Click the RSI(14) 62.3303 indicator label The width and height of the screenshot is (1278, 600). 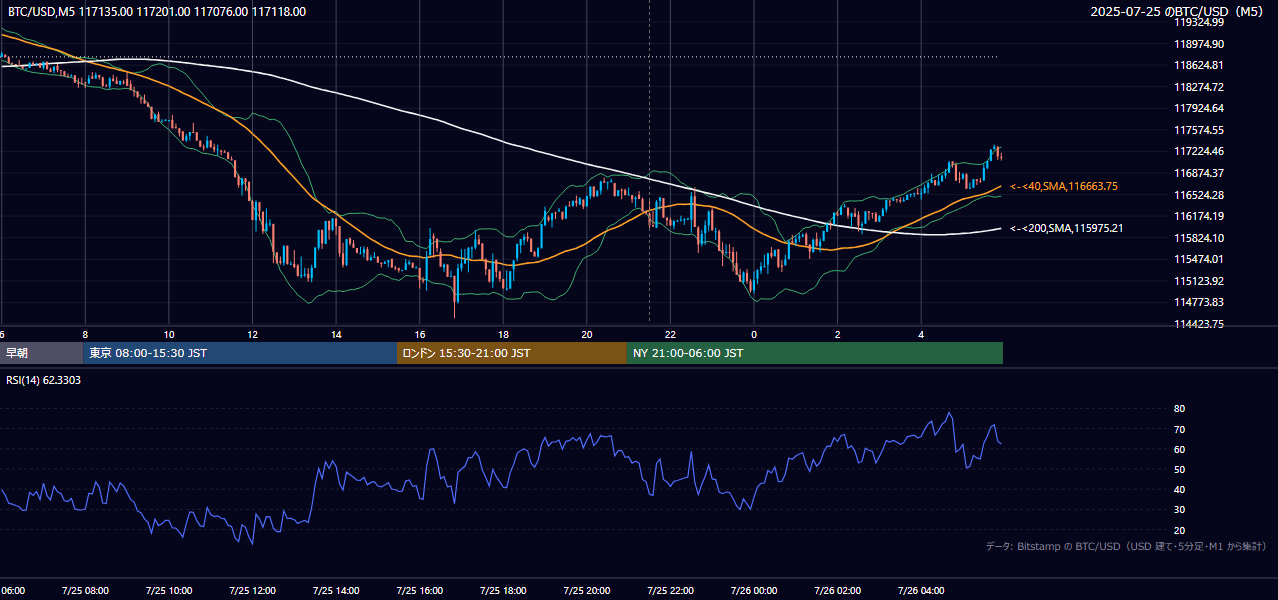coord(44,380)
